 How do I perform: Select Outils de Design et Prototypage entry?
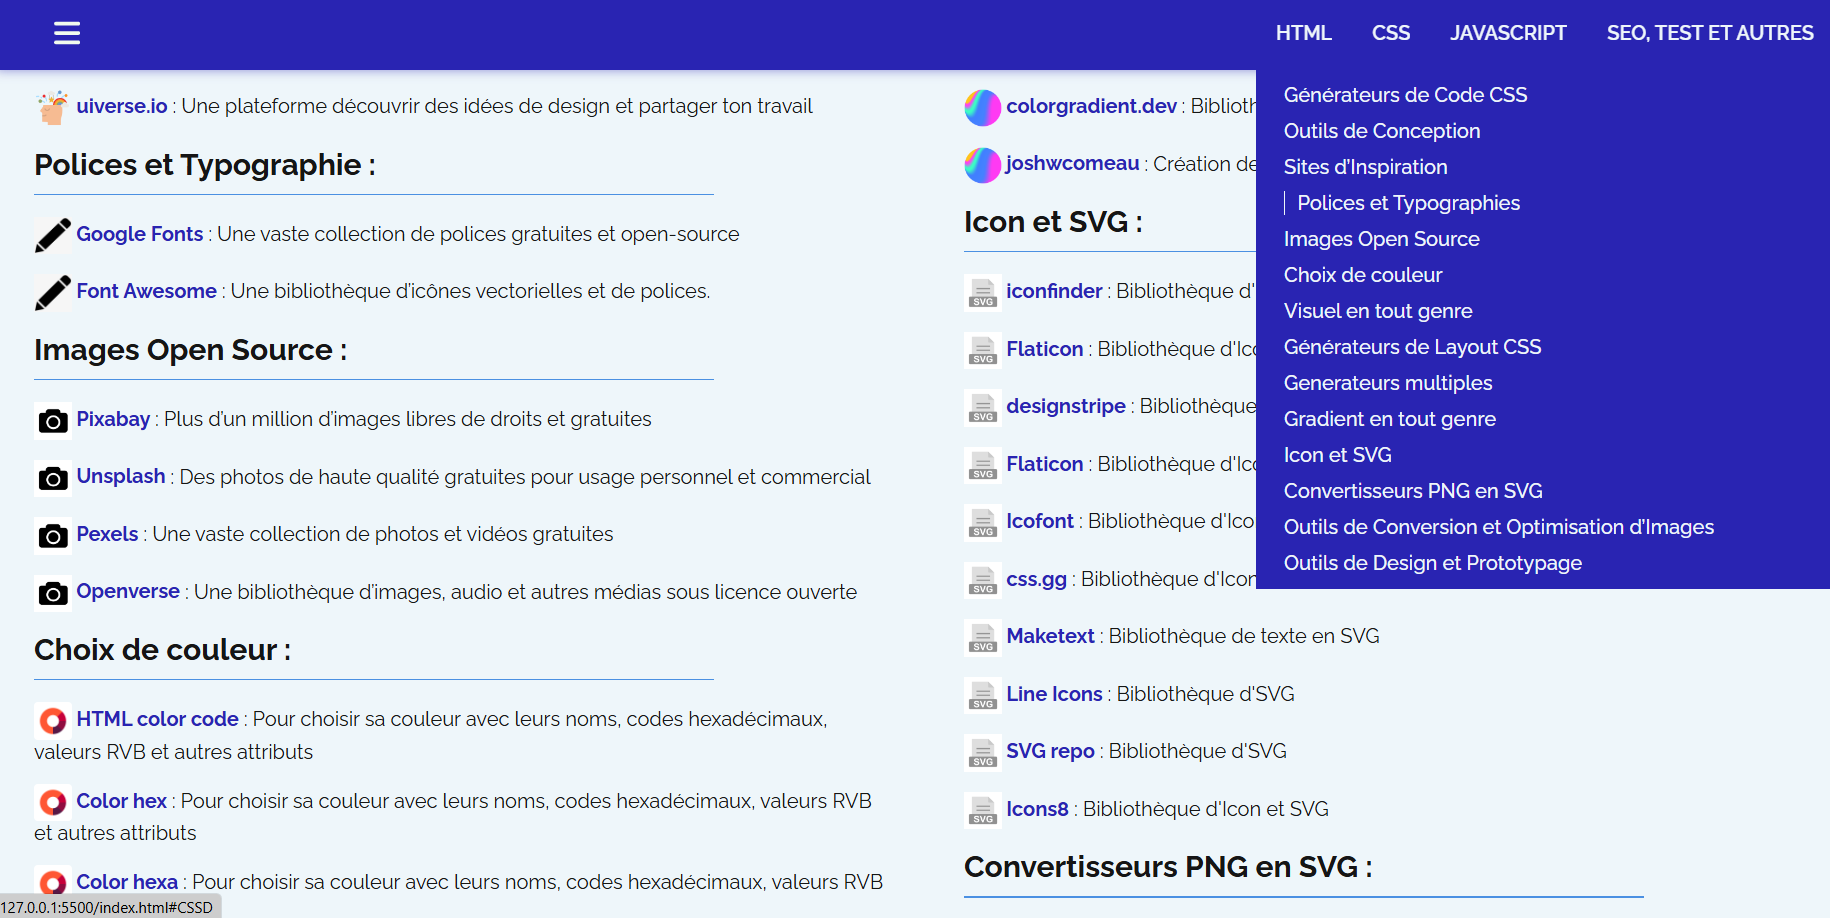pyautogui.click(x=1432, y=563)
